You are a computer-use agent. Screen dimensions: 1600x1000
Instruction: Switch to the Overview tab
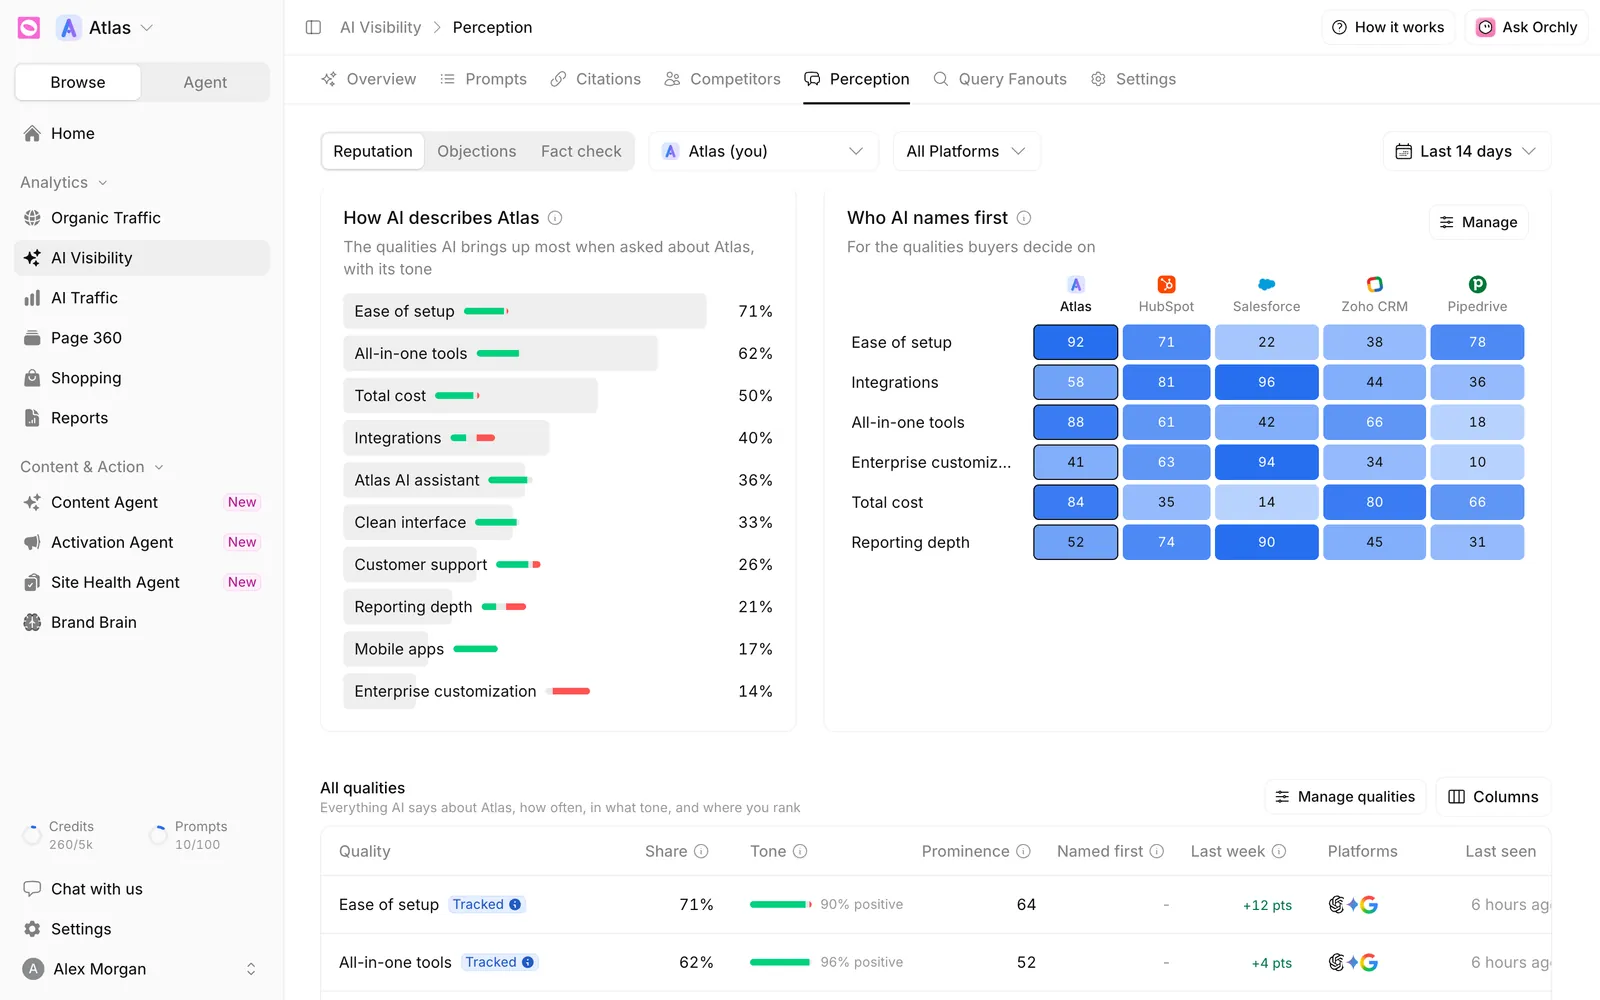point(368,79)
